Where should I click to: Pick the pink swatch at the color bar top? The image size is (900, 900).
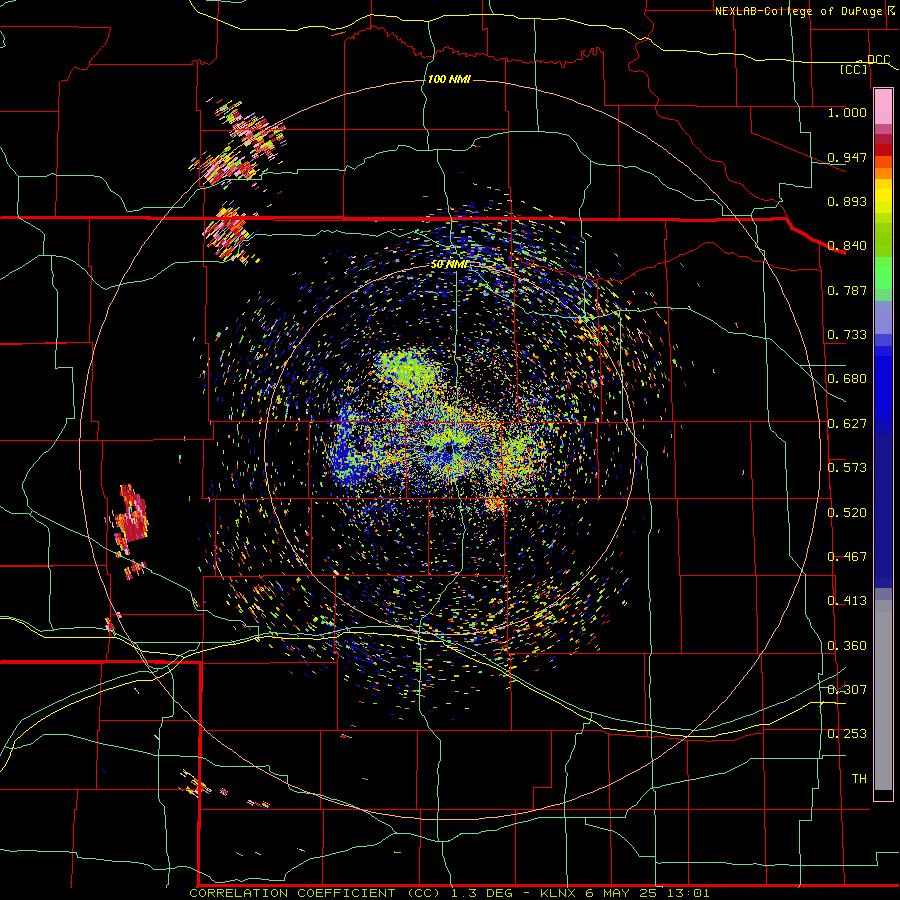tap(883, 106)
